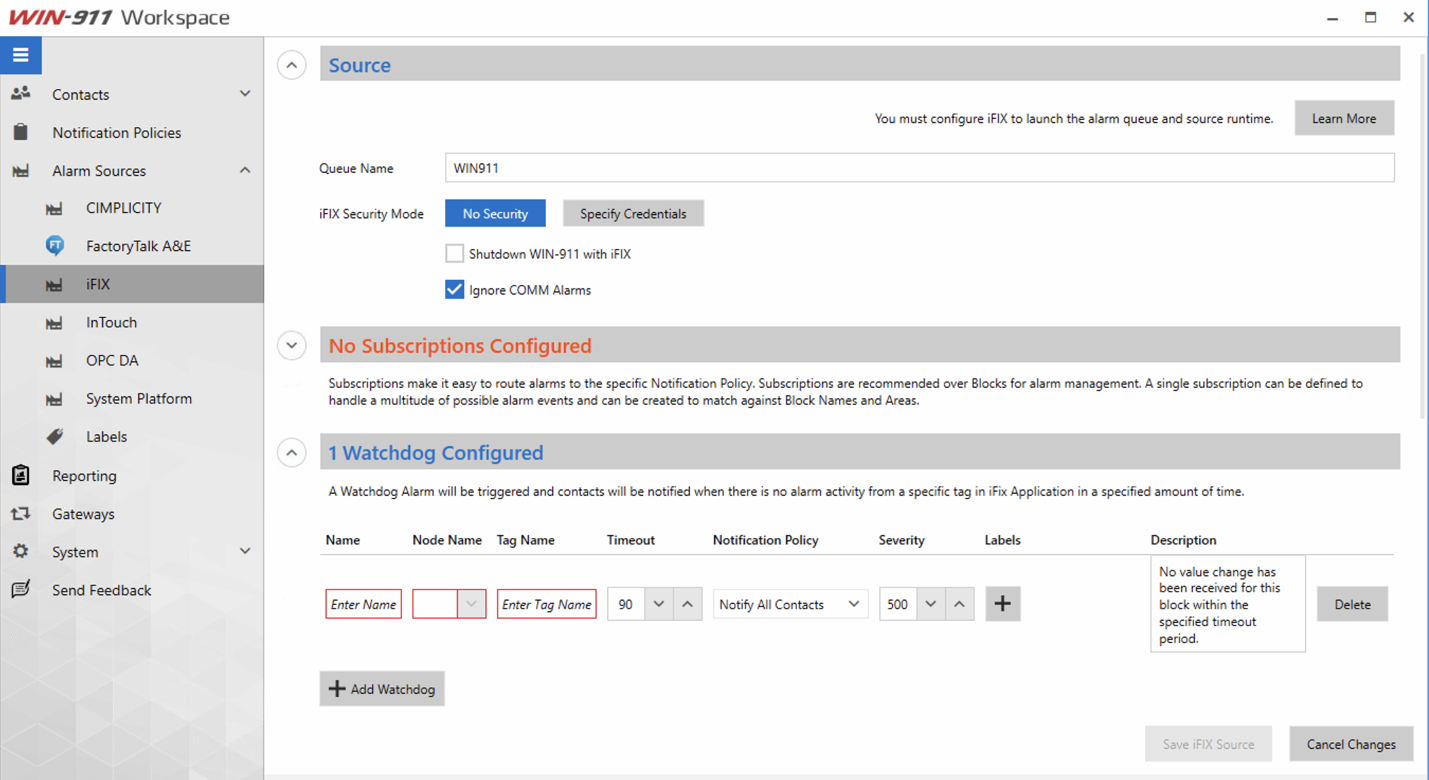Click the OPC DA factory icon
The height and width of the screenshot is (780, 1429).
pos(54,361)
